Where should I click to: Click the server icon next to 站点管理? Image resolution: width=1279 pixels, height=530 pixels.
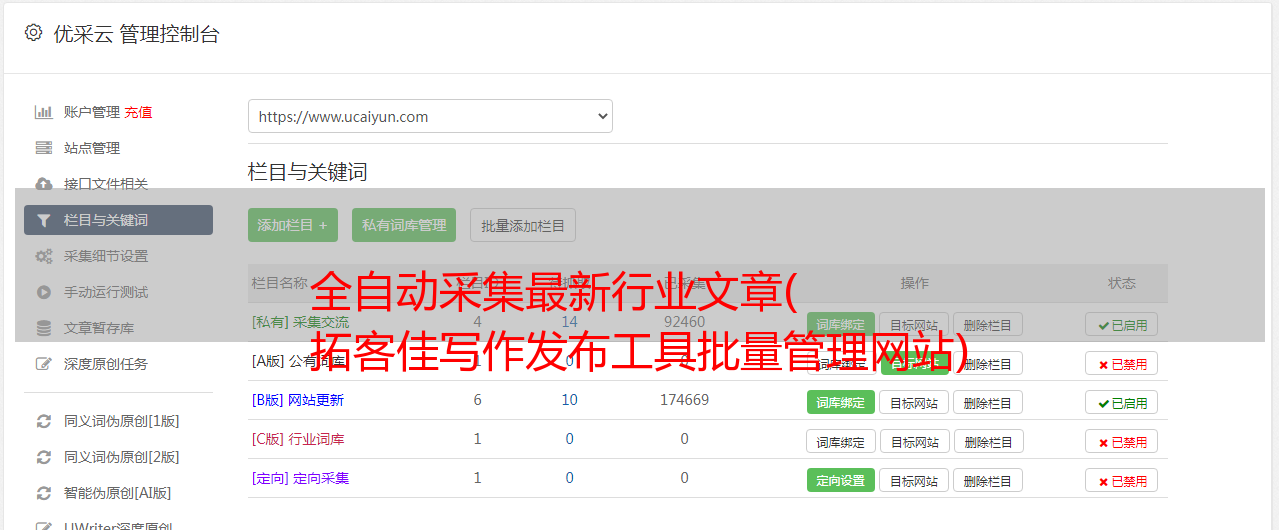(43, 148)
